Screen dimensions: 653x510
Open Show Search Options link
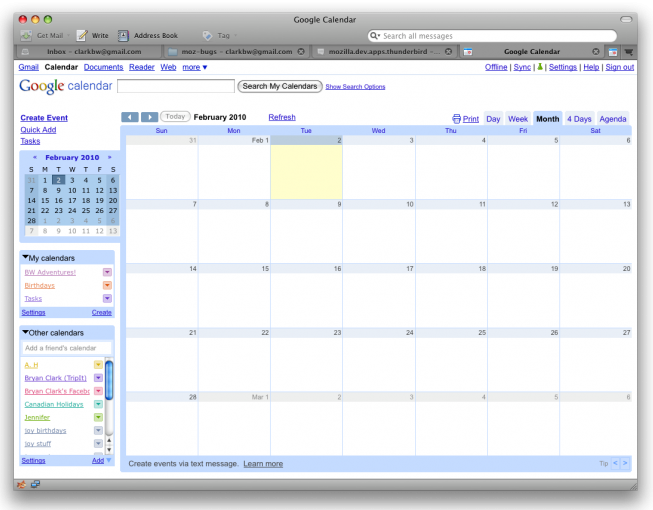click(x=355, y=87)
